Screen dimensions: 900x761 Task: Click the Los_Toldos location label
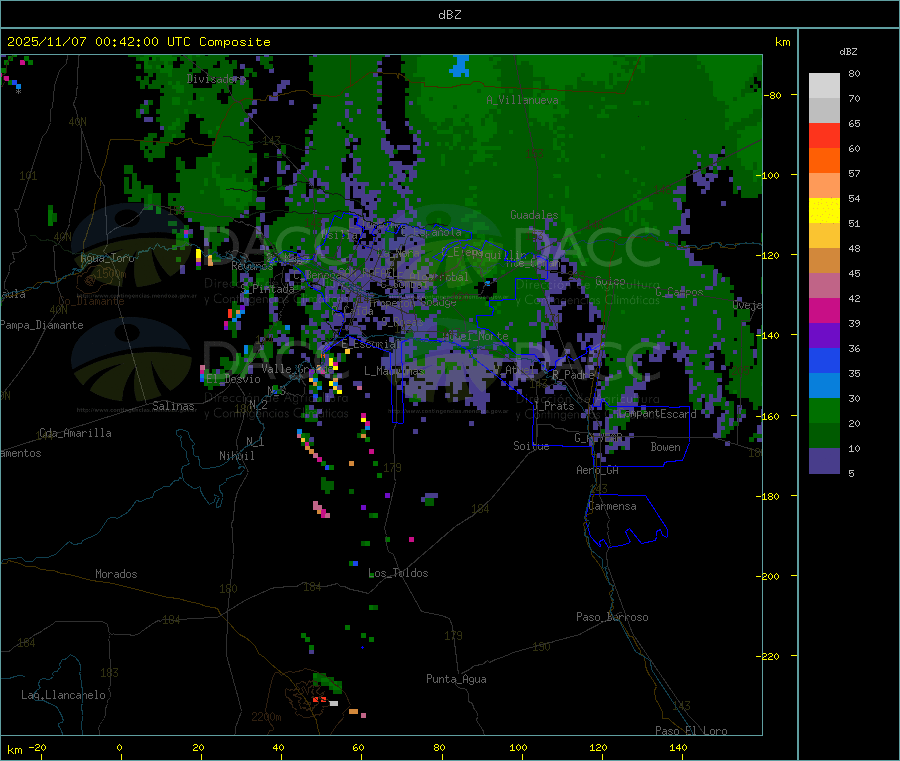click(398, 573)
